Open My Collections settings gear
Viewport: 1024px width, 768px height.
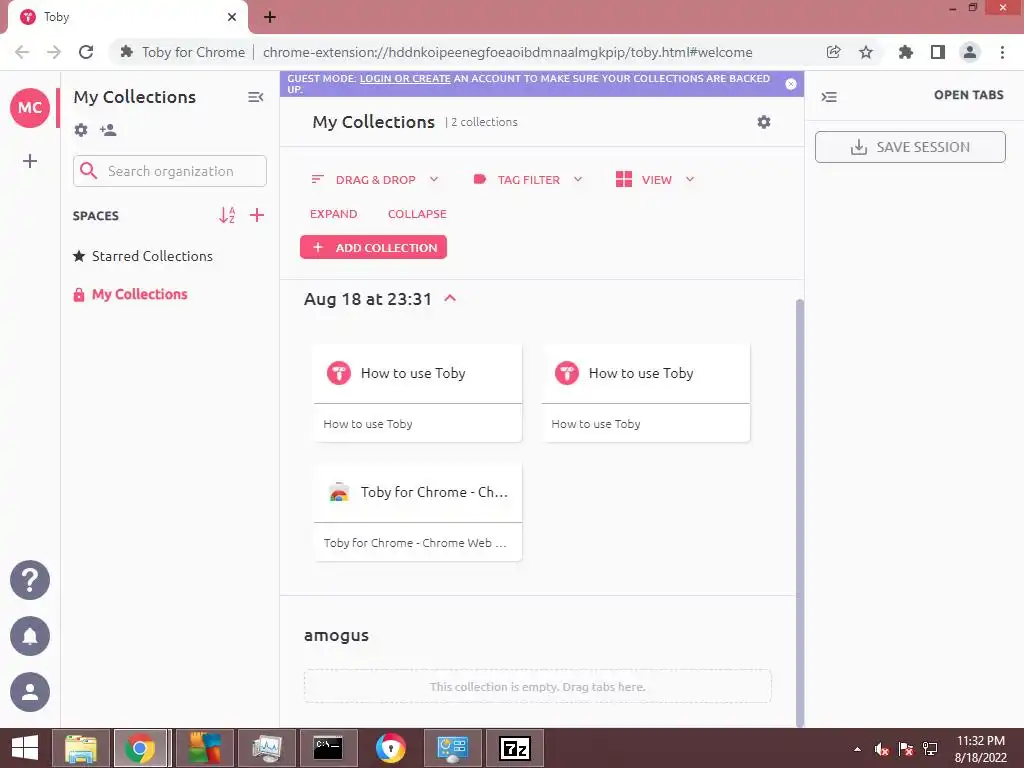(x=763, y=122)
